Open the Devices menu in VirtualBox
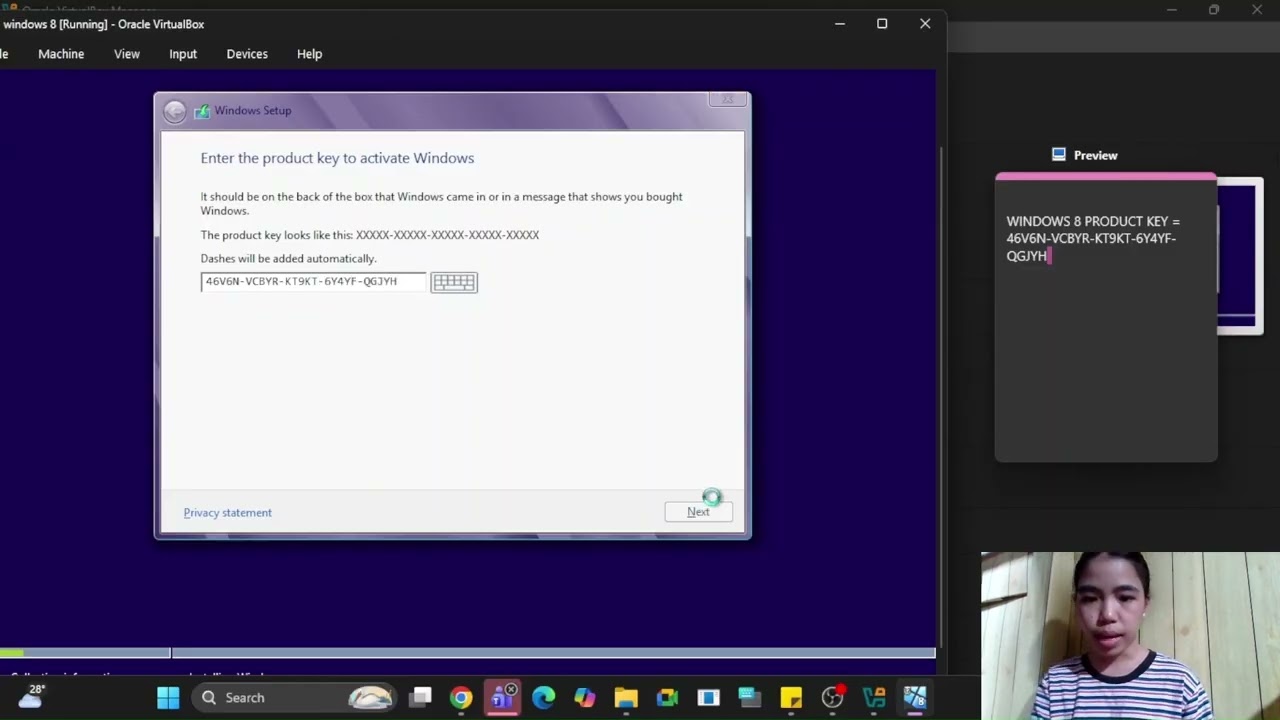This screenshot has width=1280, height=720. click(x=247, y=54)
